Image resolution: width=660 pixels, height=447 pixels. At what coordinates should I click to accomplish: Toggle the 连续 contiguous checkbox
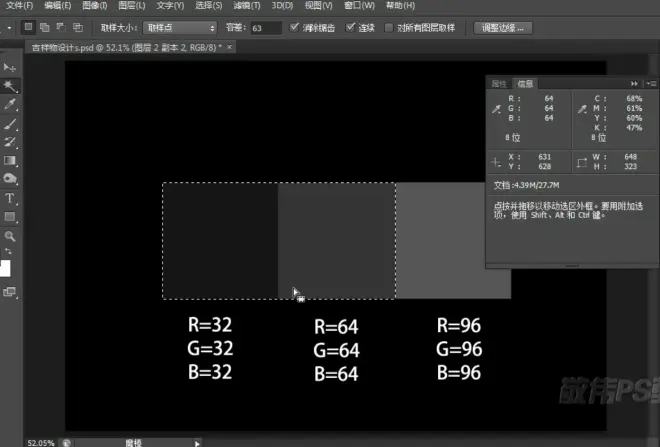point(350,28)
